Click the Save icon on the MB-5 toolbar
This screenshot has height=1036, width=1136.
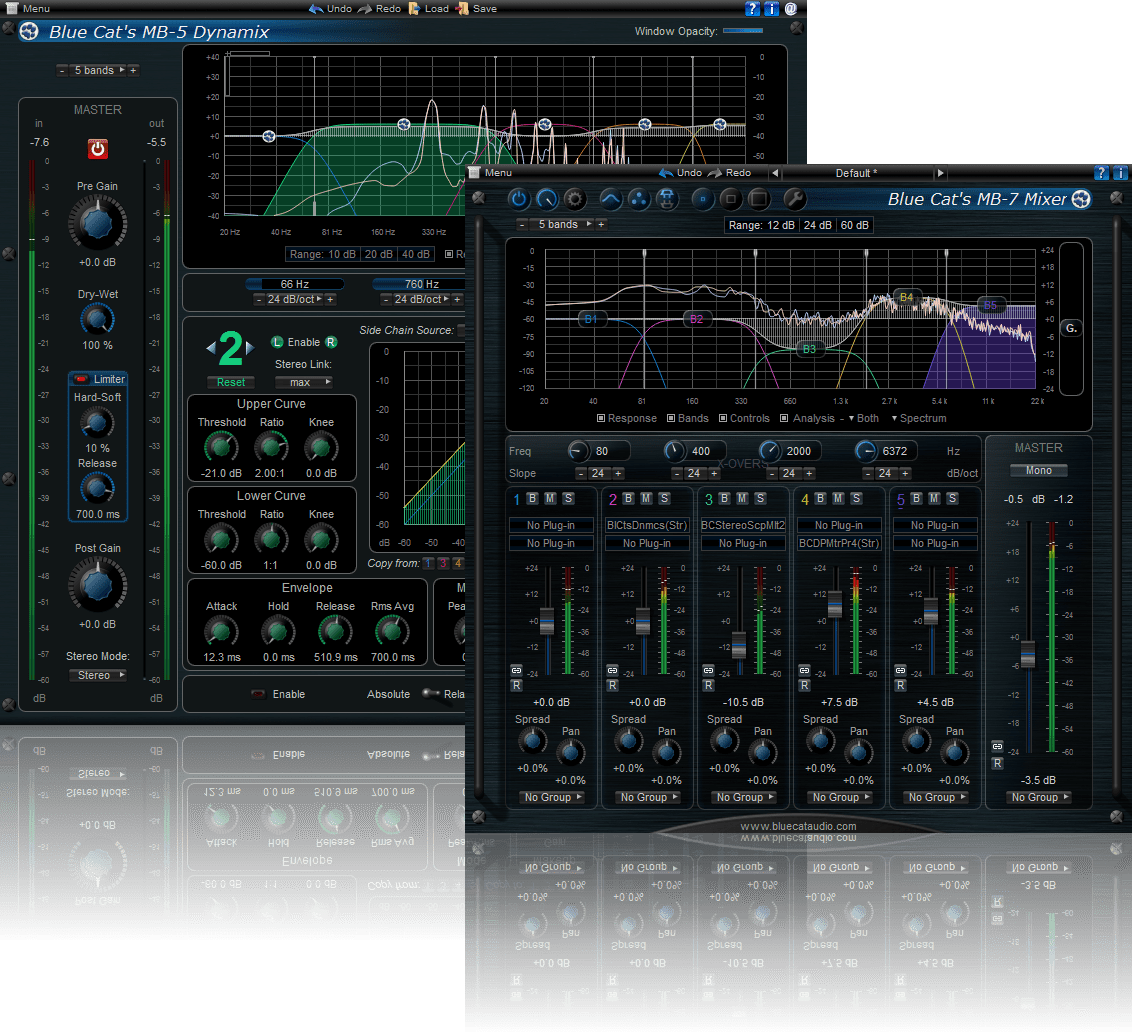click(x=462, y=8)
